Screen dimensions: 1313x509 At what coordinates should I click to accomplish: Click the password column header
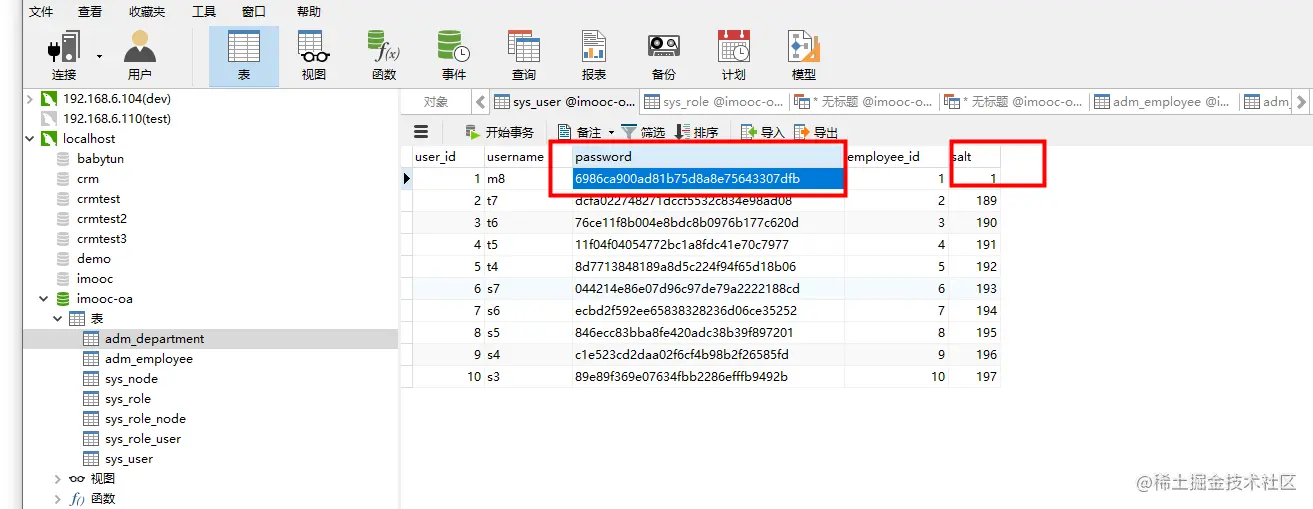(708, 157)
